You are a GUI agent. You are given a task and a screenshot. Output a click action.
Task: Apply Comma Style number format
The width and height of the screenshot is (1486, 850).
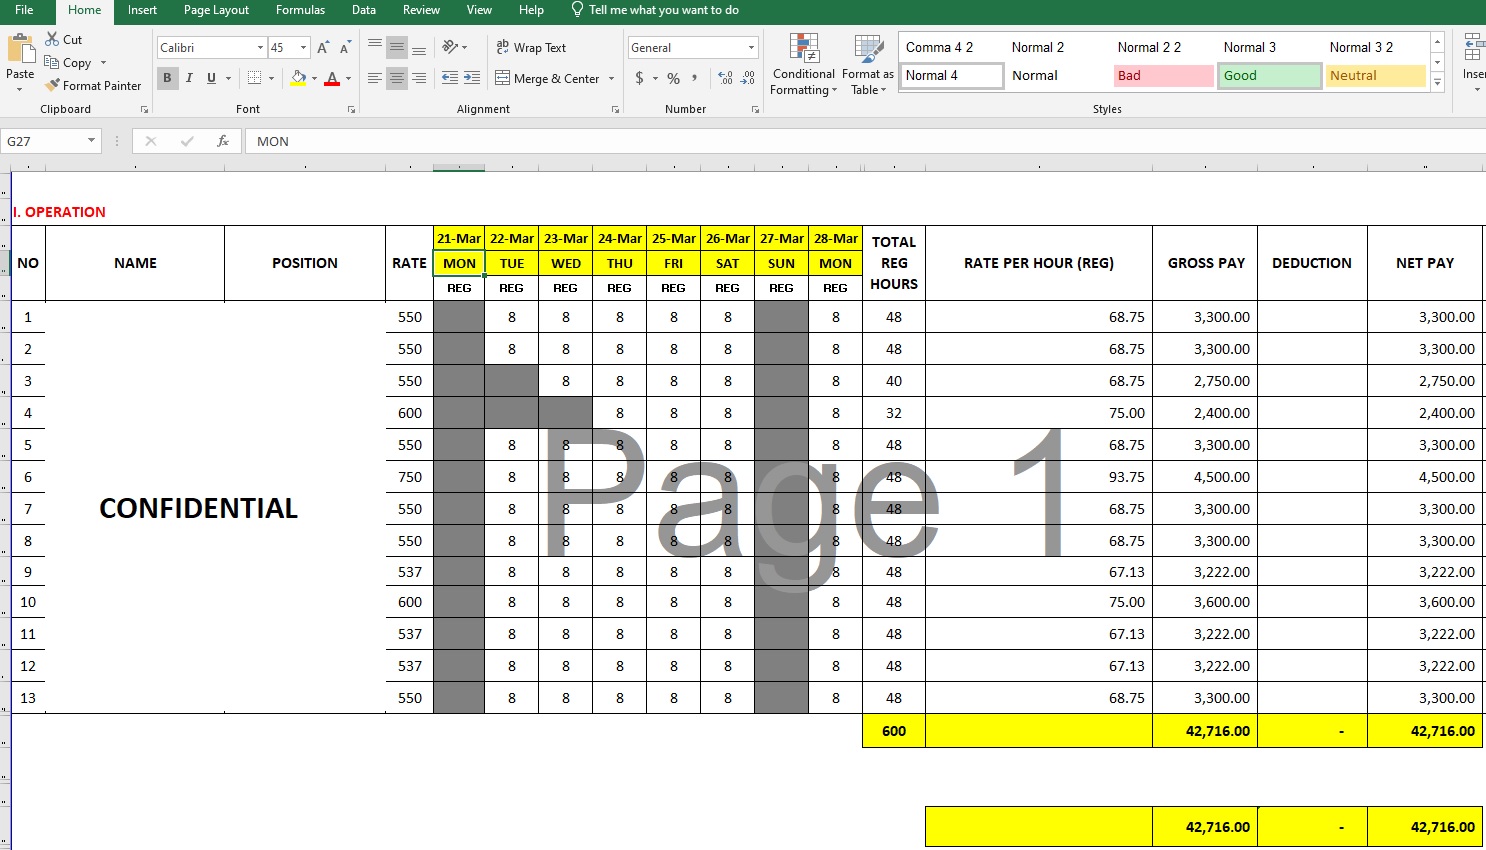[x=695, y=78]
